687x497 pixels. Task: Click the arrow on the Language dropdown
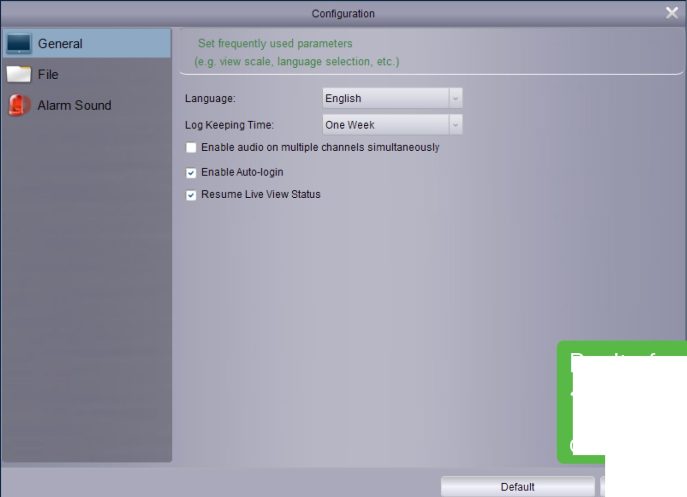455,99
